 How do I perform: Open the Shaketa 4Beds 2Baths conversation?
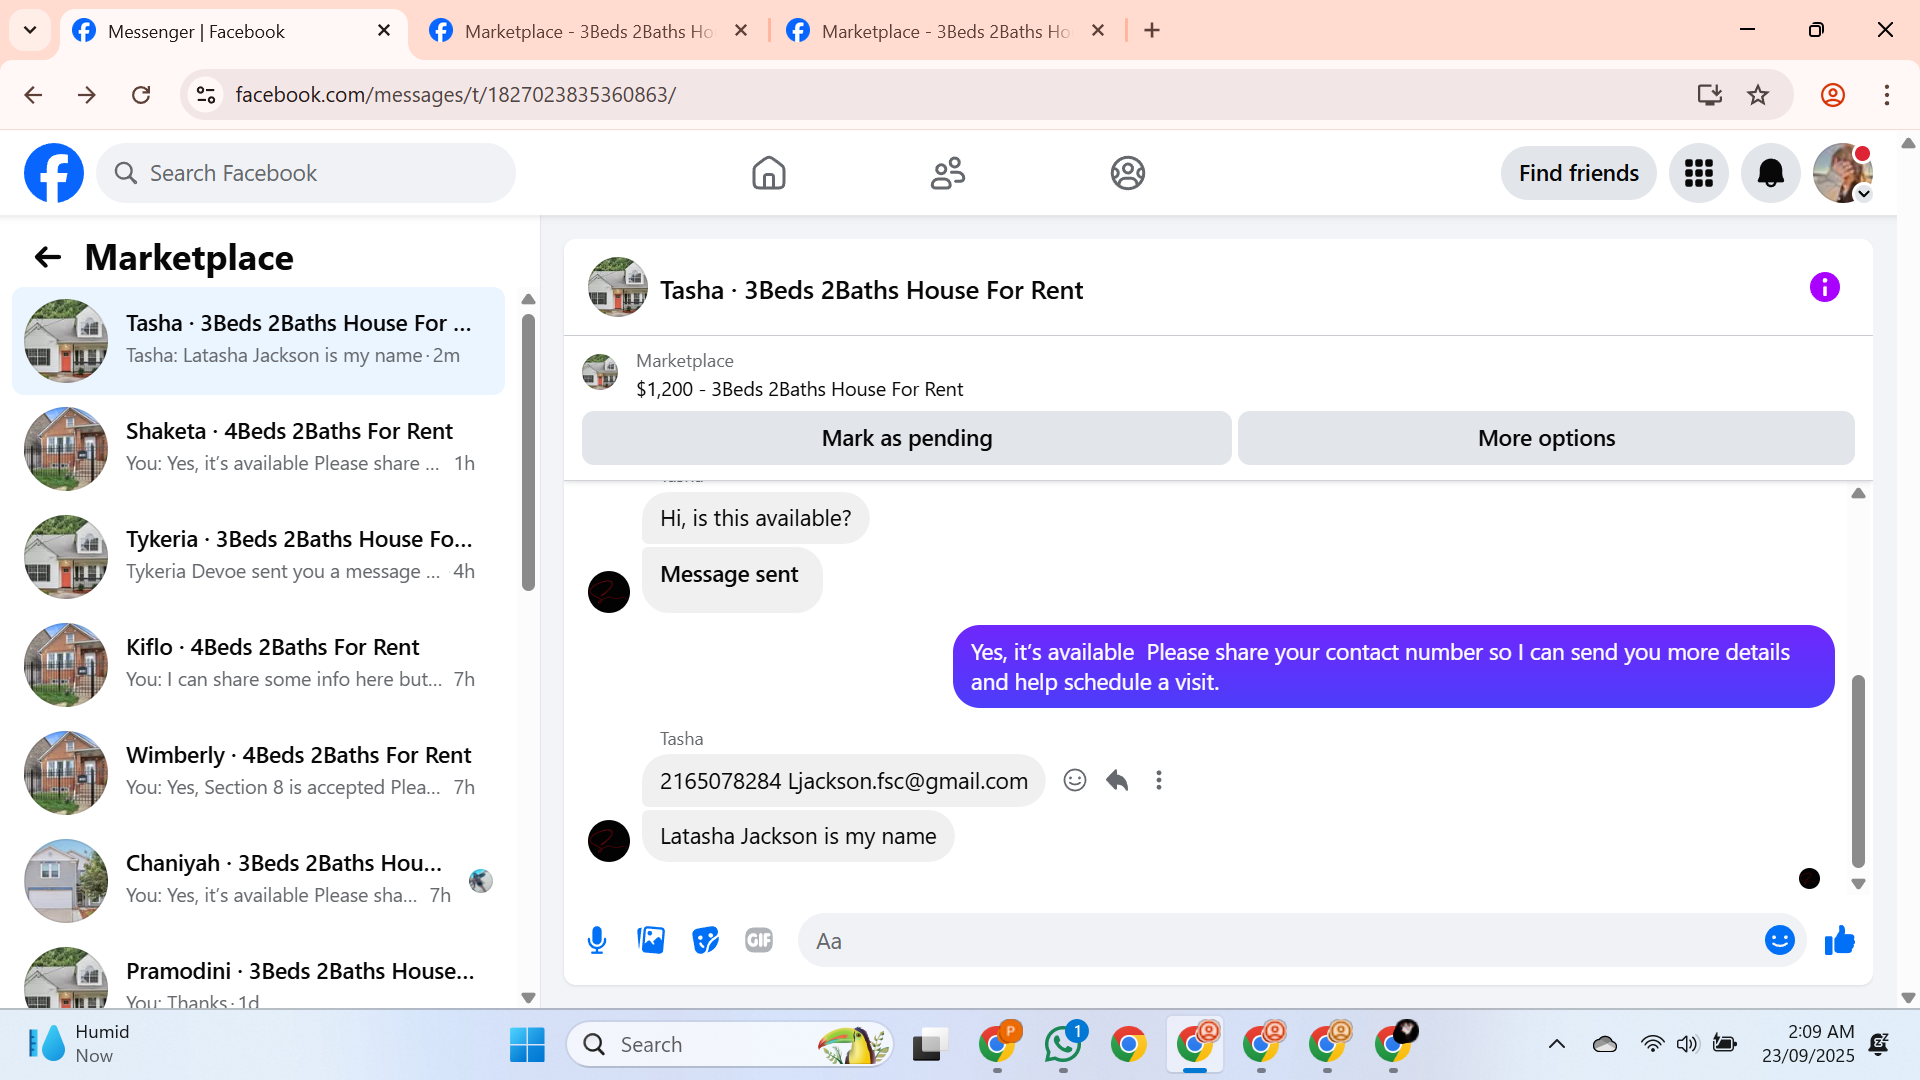pyautogui.click(x=258, y=449)
